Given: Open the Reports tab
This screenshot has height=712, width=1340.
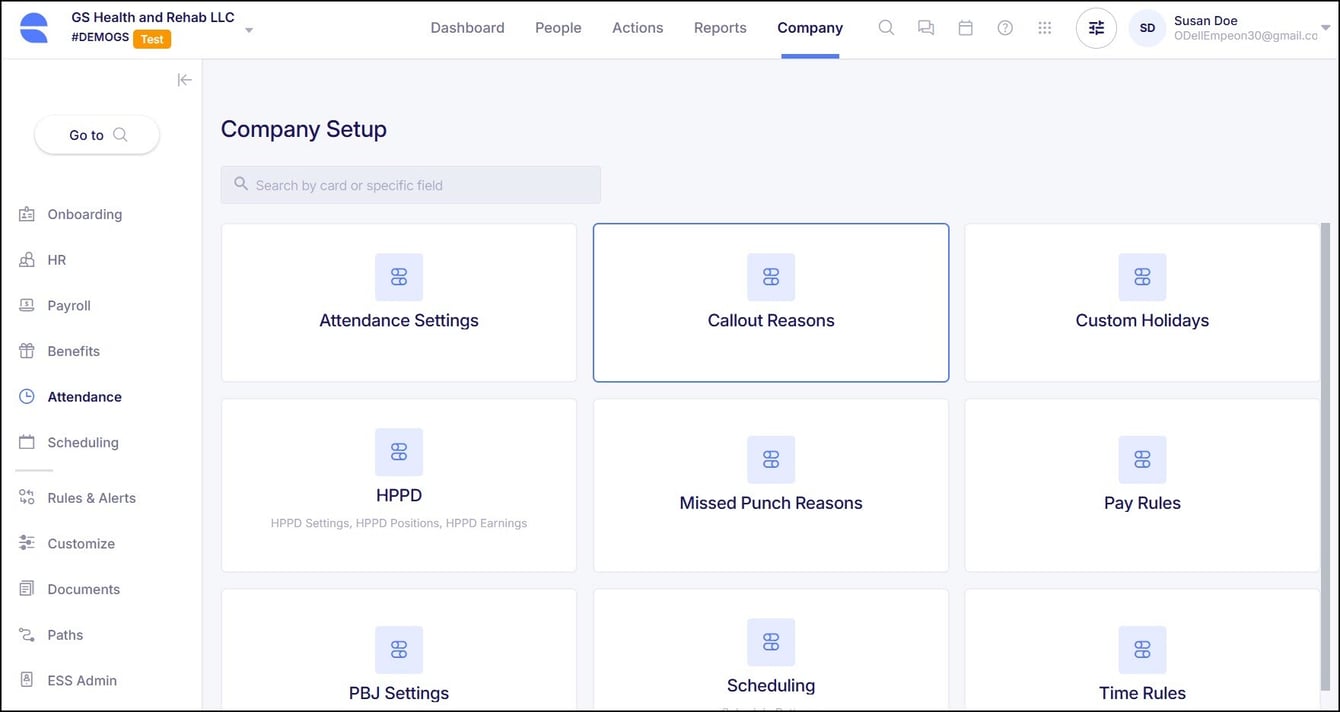Looking at the screenshot, I should click(720, 28).
